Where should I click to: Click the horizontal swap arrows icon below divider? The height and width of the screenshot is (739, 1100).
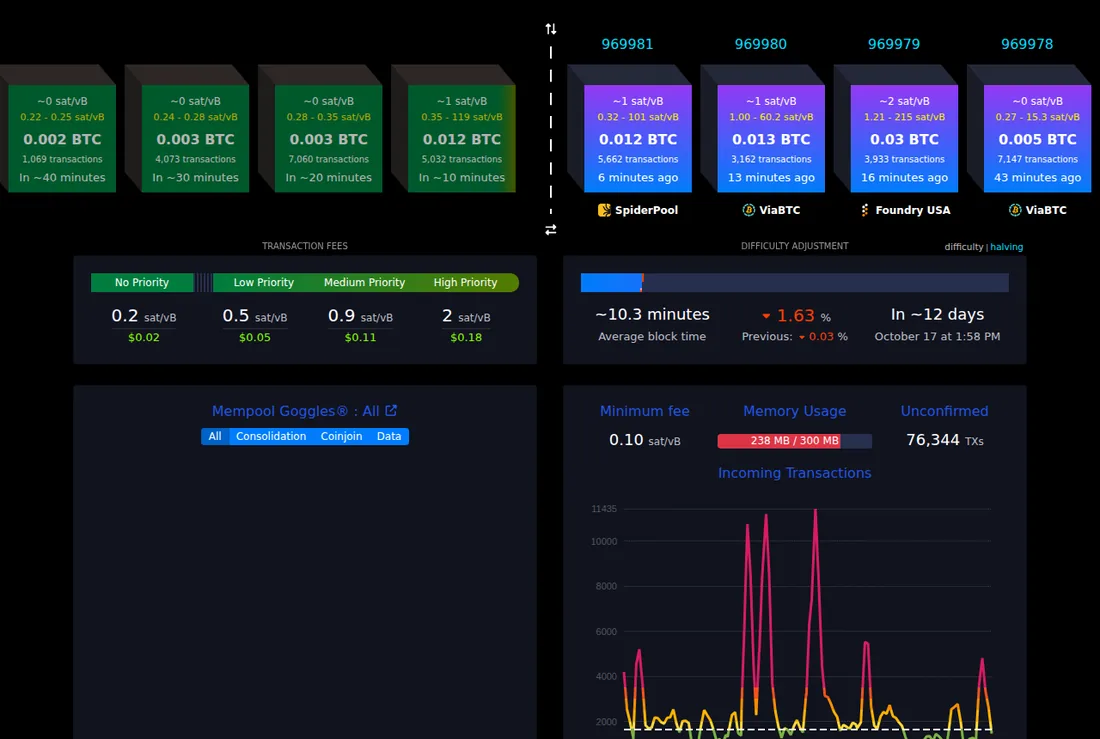click(551, 229)
